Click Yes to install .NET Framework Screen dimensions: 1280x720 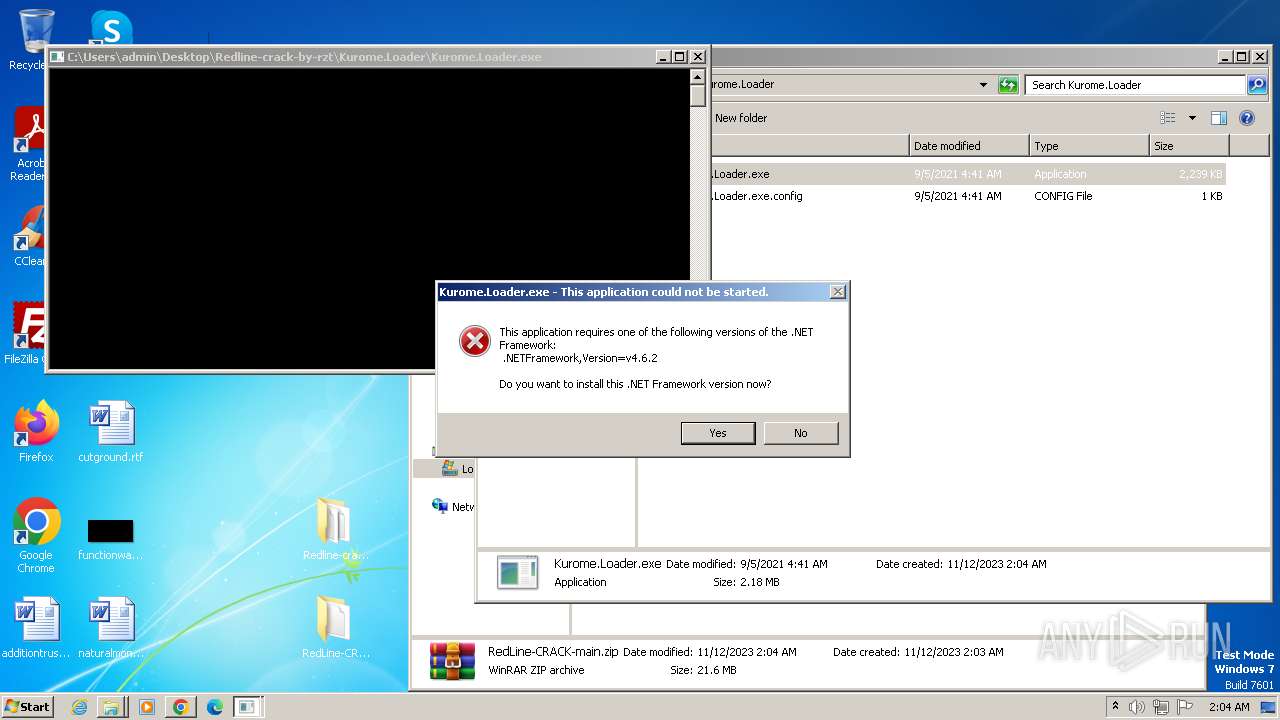718,433
